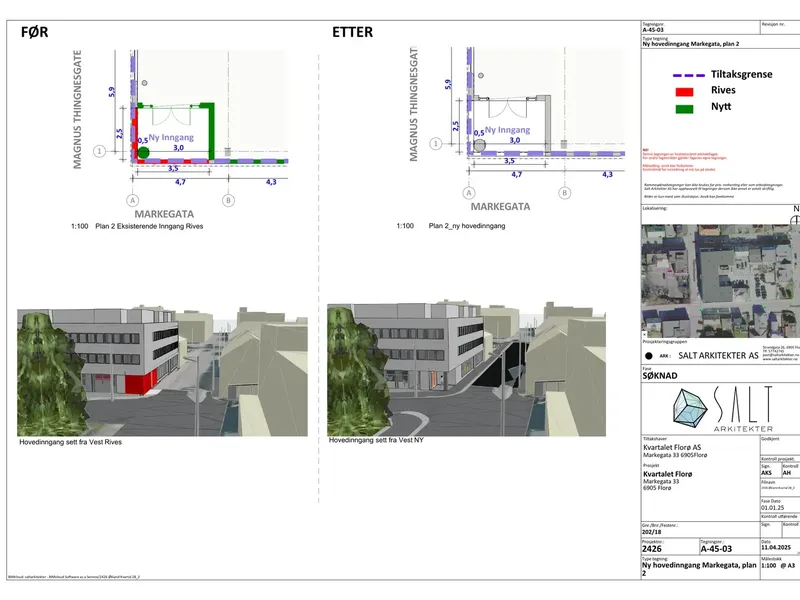Click bold 'Kvartalet Florø' project name
800x600 pixels.
(667, 474)
